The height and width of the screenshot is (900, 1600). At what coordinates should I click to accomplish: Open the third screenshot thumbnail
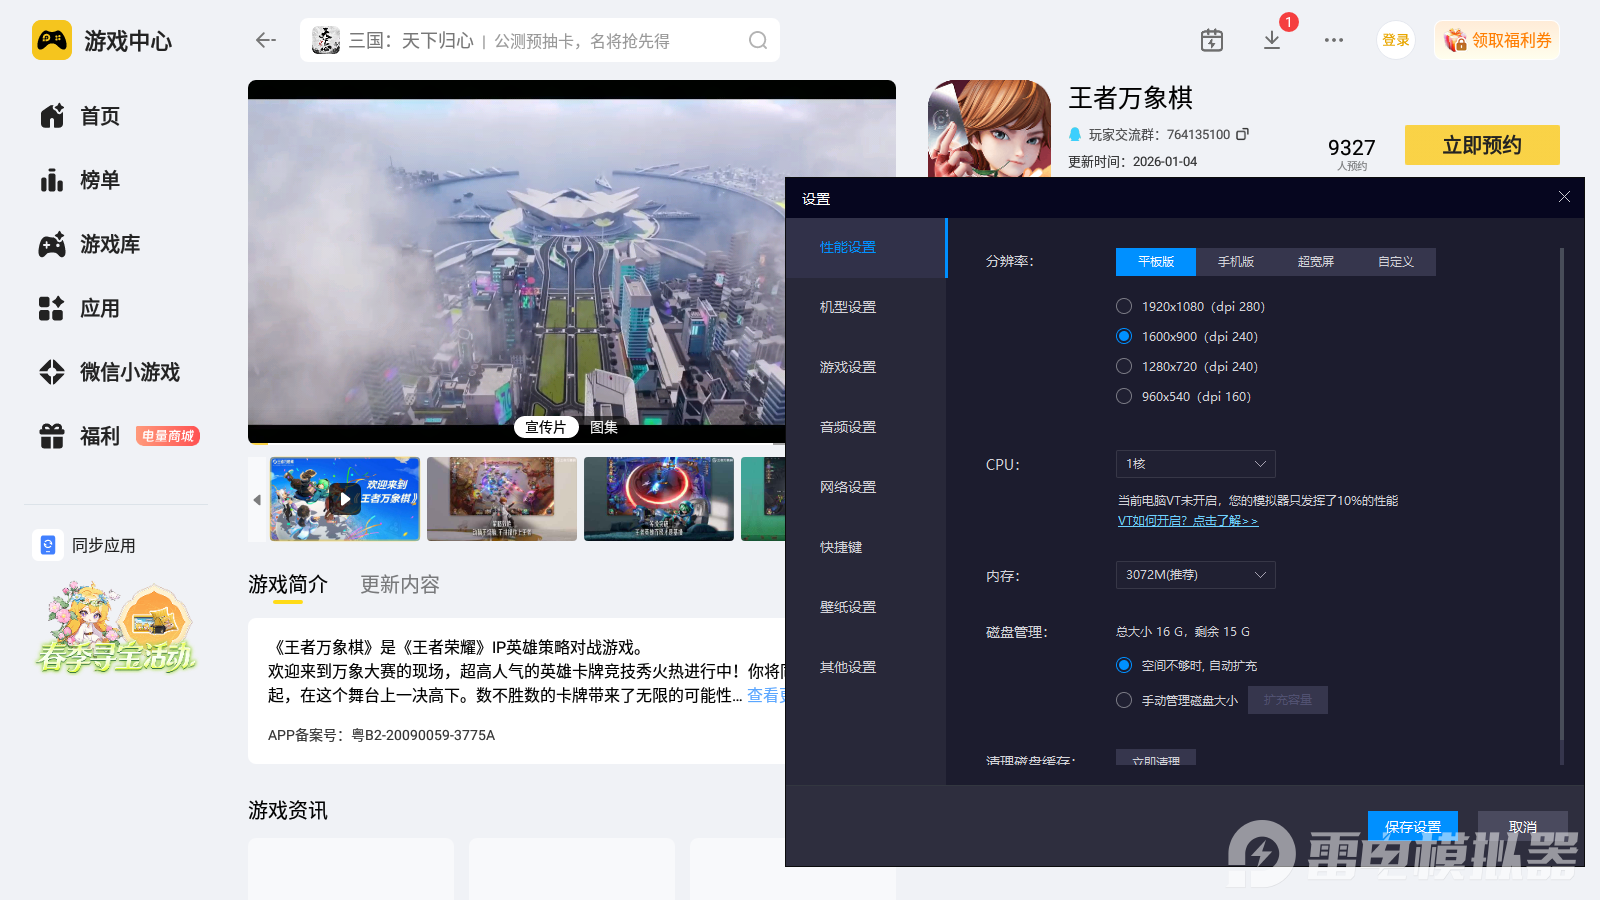659,499
